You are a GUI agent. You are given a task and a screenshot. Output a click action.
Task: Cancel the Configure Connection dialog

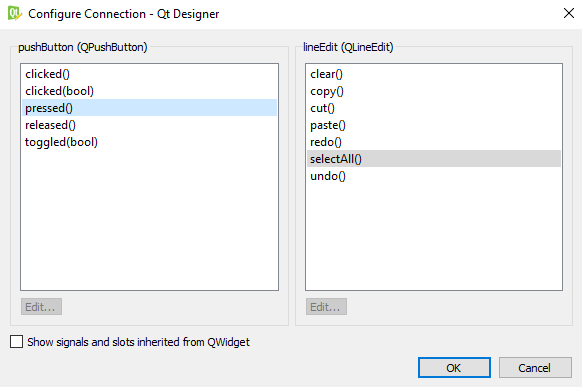click(x=535, y=368)
